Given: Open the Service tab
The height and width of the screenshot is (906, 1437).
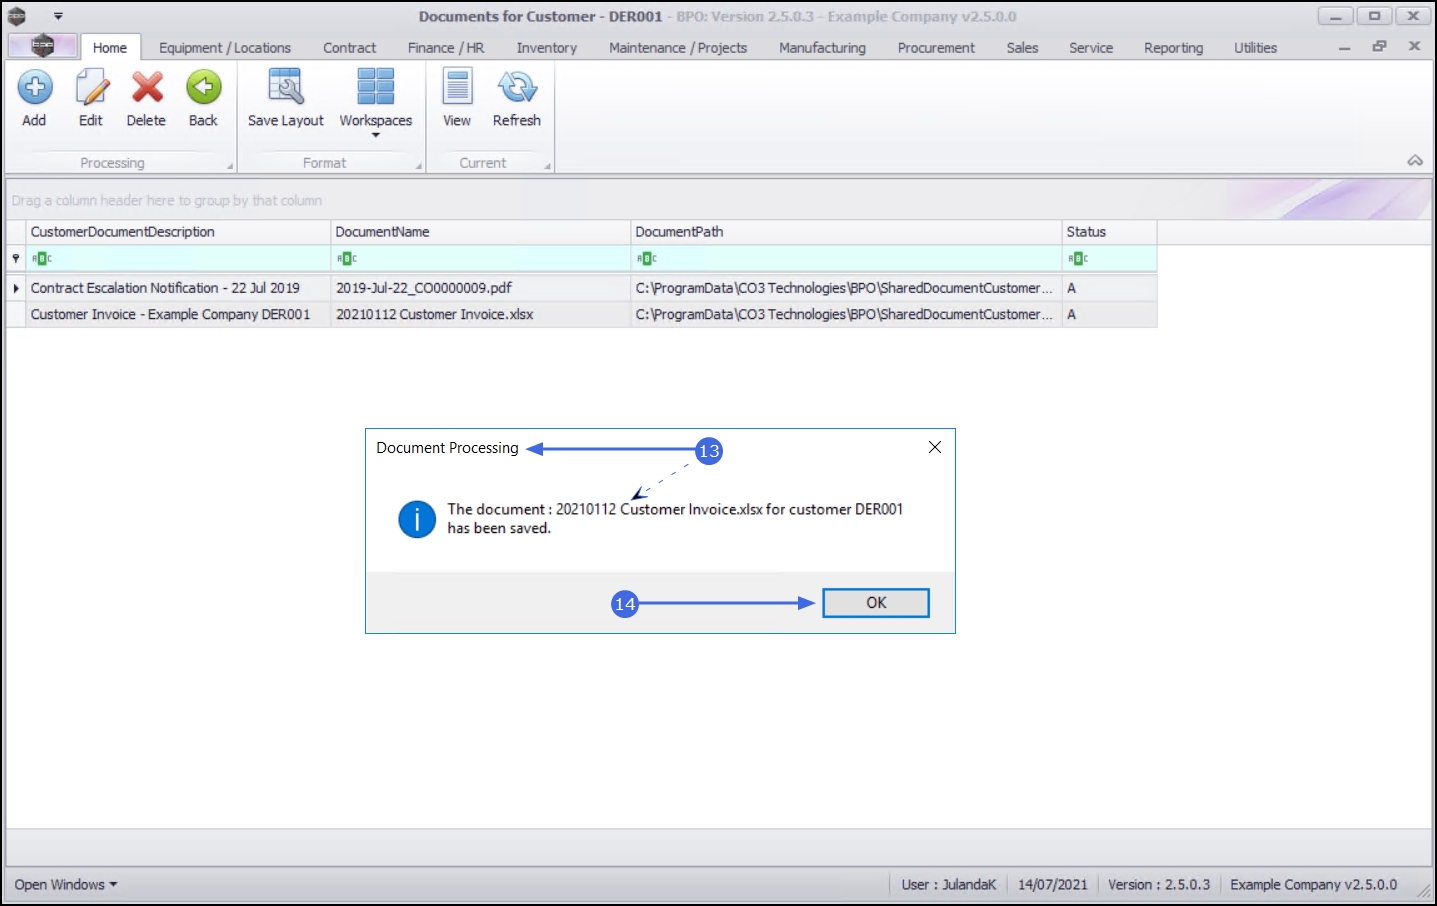Looking at the screenshot, I should click(1091, 47).
